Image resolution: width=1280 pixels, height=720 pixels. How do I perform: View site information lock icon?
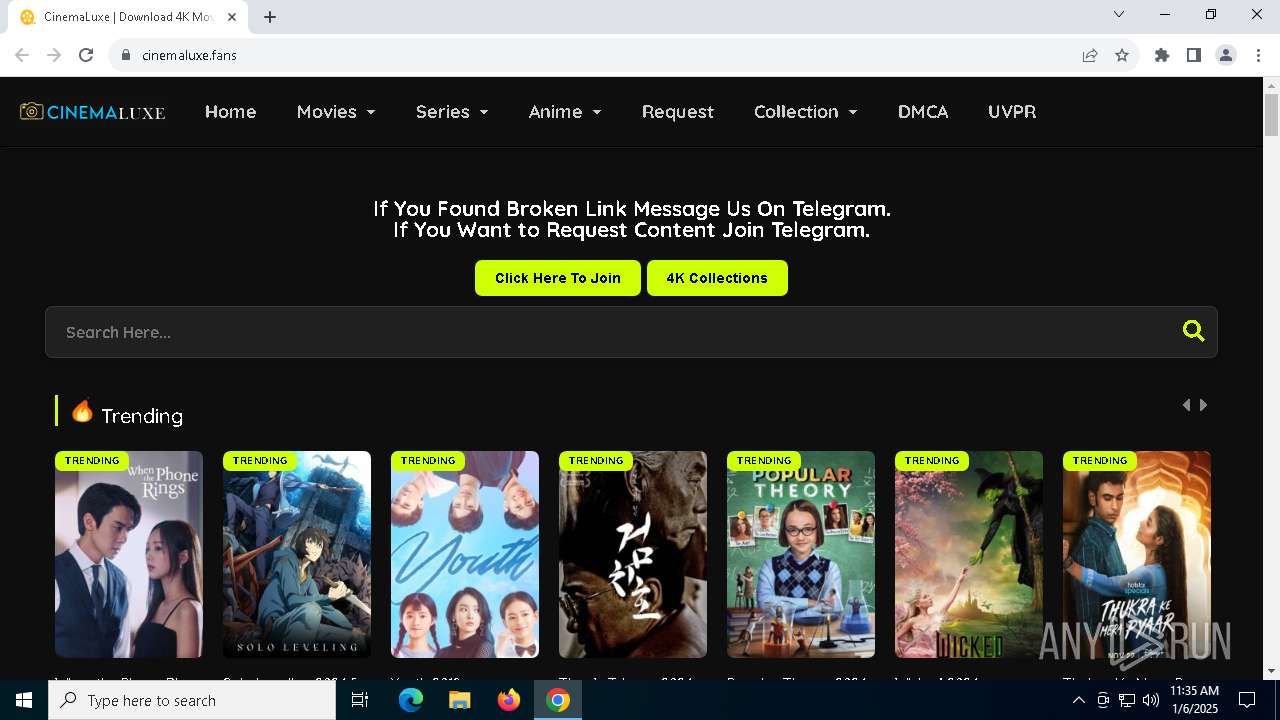tap(126, 55)
